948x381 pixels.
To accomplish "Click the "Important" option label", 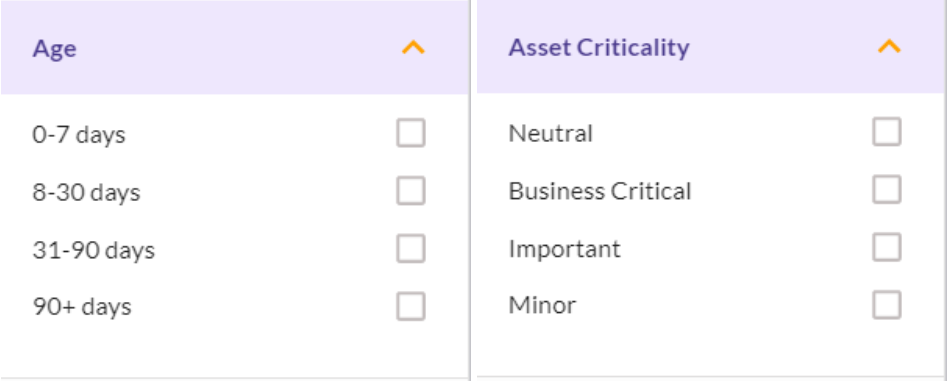I will (x=565, y=249).
